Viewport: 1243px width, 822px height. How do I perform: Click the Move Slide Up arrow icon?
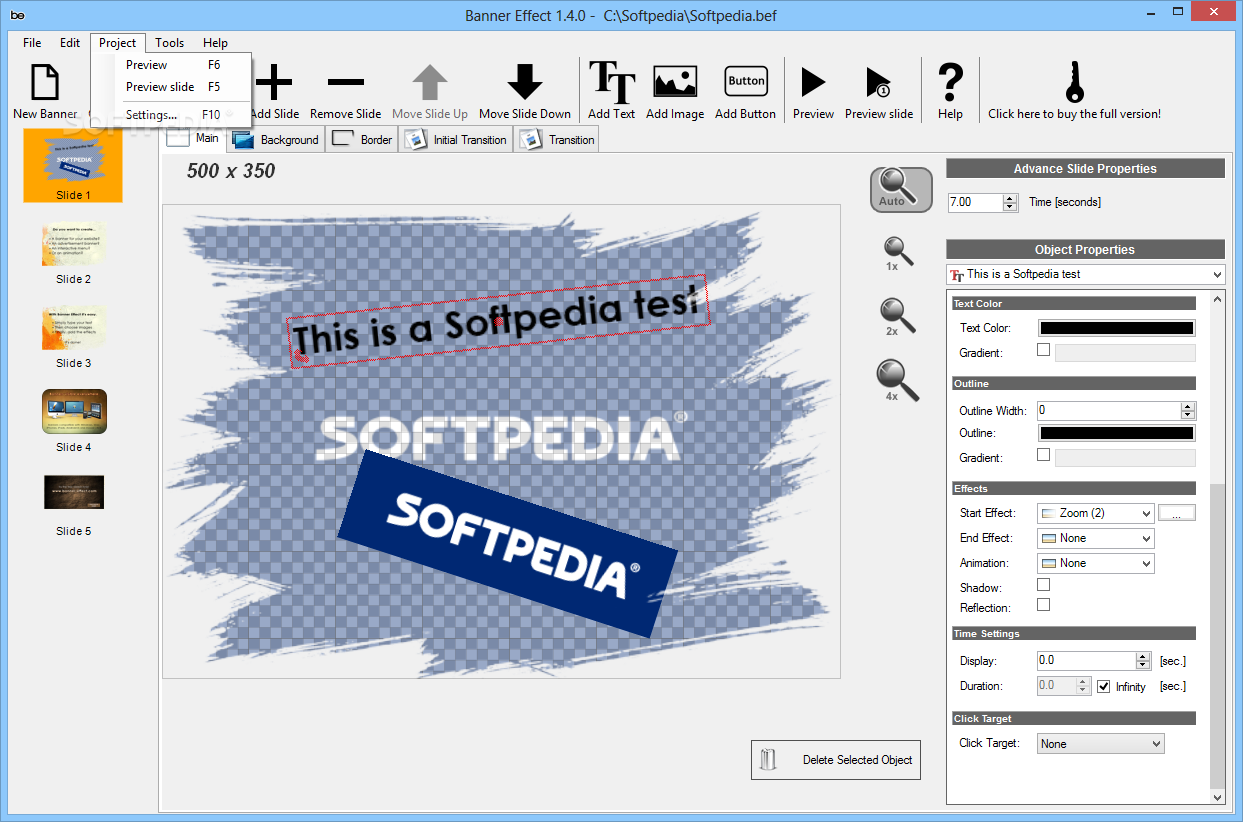click(430, 82)
